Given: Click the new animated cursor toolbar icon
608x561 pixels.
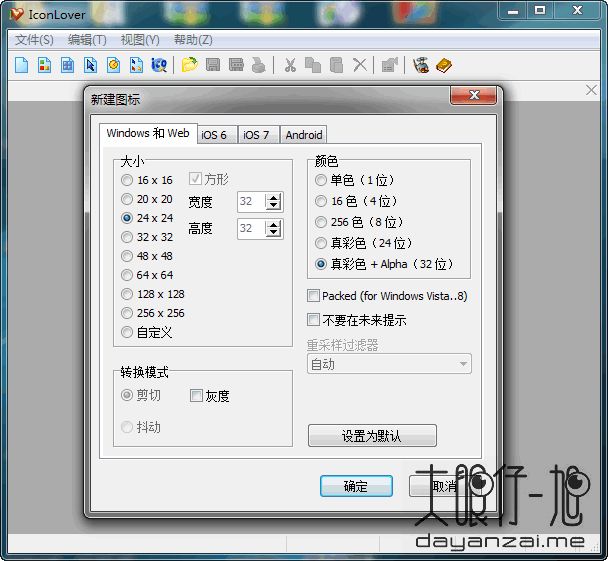Looking at the screenshot, I should click(x=113, y=65).
